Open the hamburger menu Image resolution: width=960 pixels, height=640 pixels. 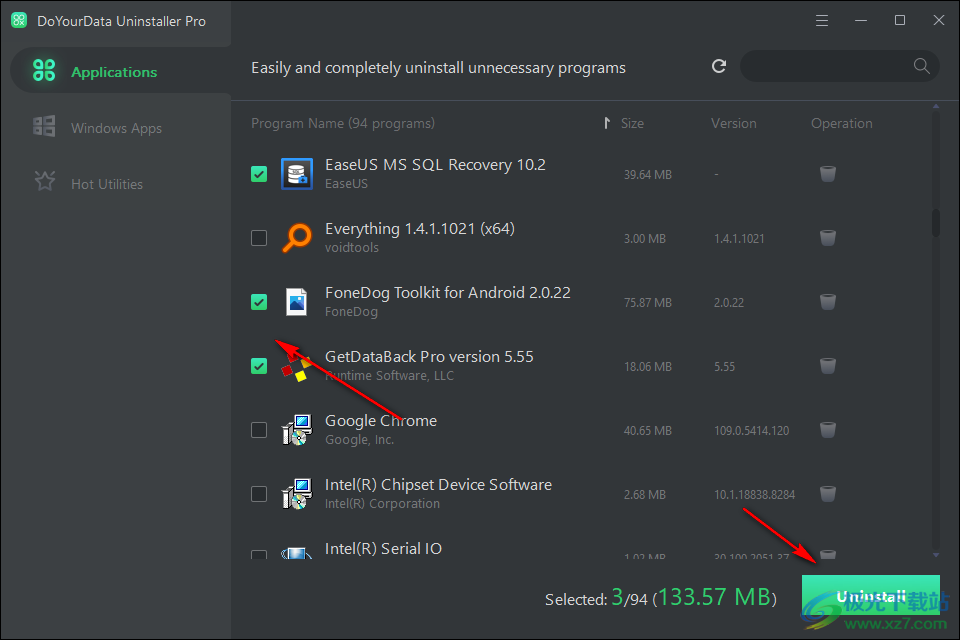[822, 21]
